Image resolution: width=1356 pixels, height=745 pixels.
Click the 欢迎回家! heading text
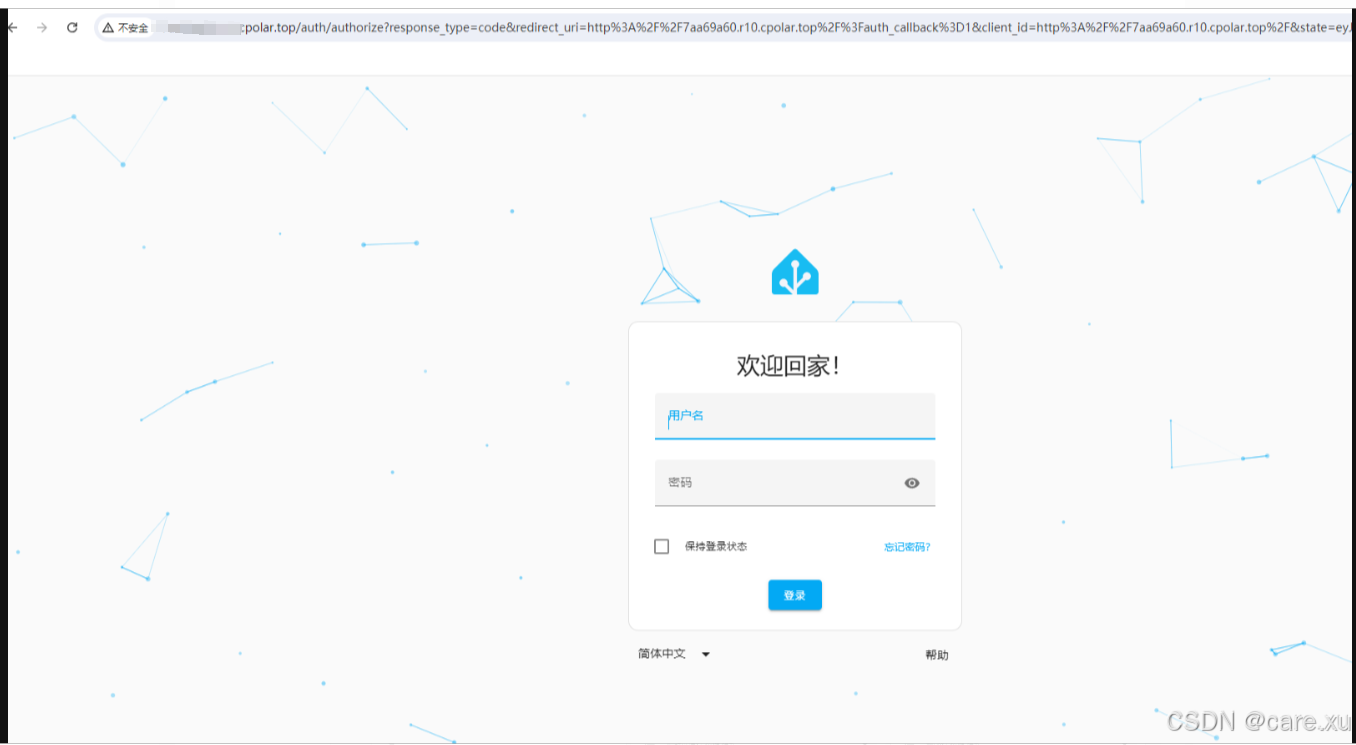788,366
